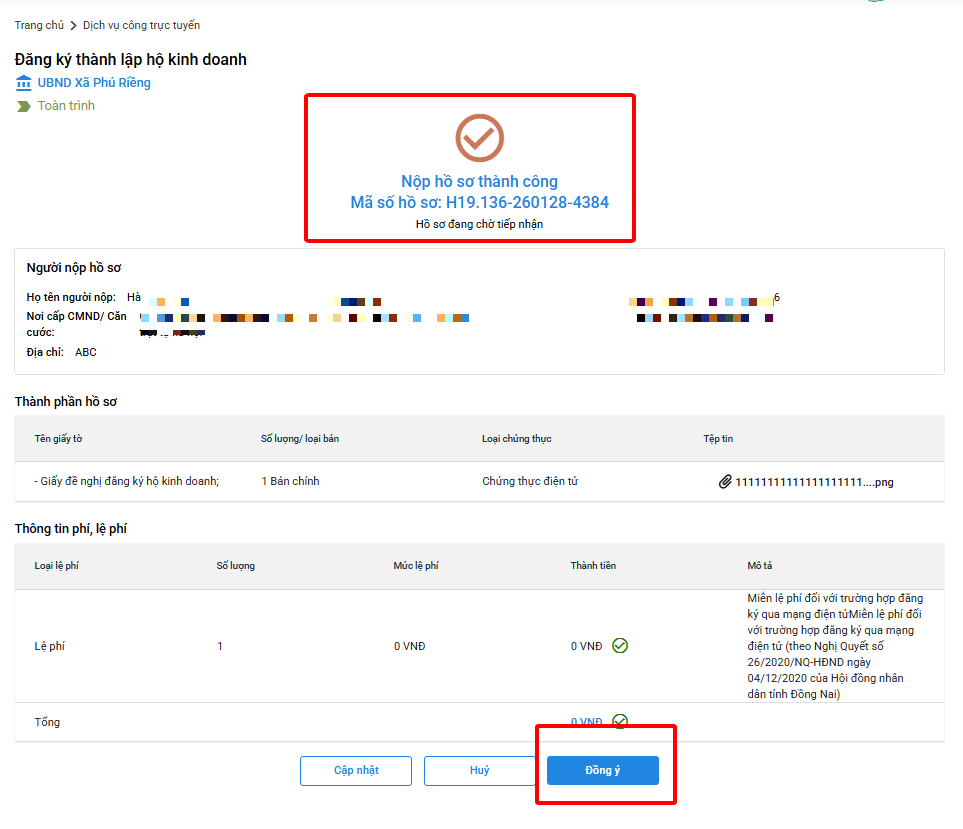Click the blue 0 VNĐ total amount
The width and height of the screenshot is (963, 829).
point(586,721)
